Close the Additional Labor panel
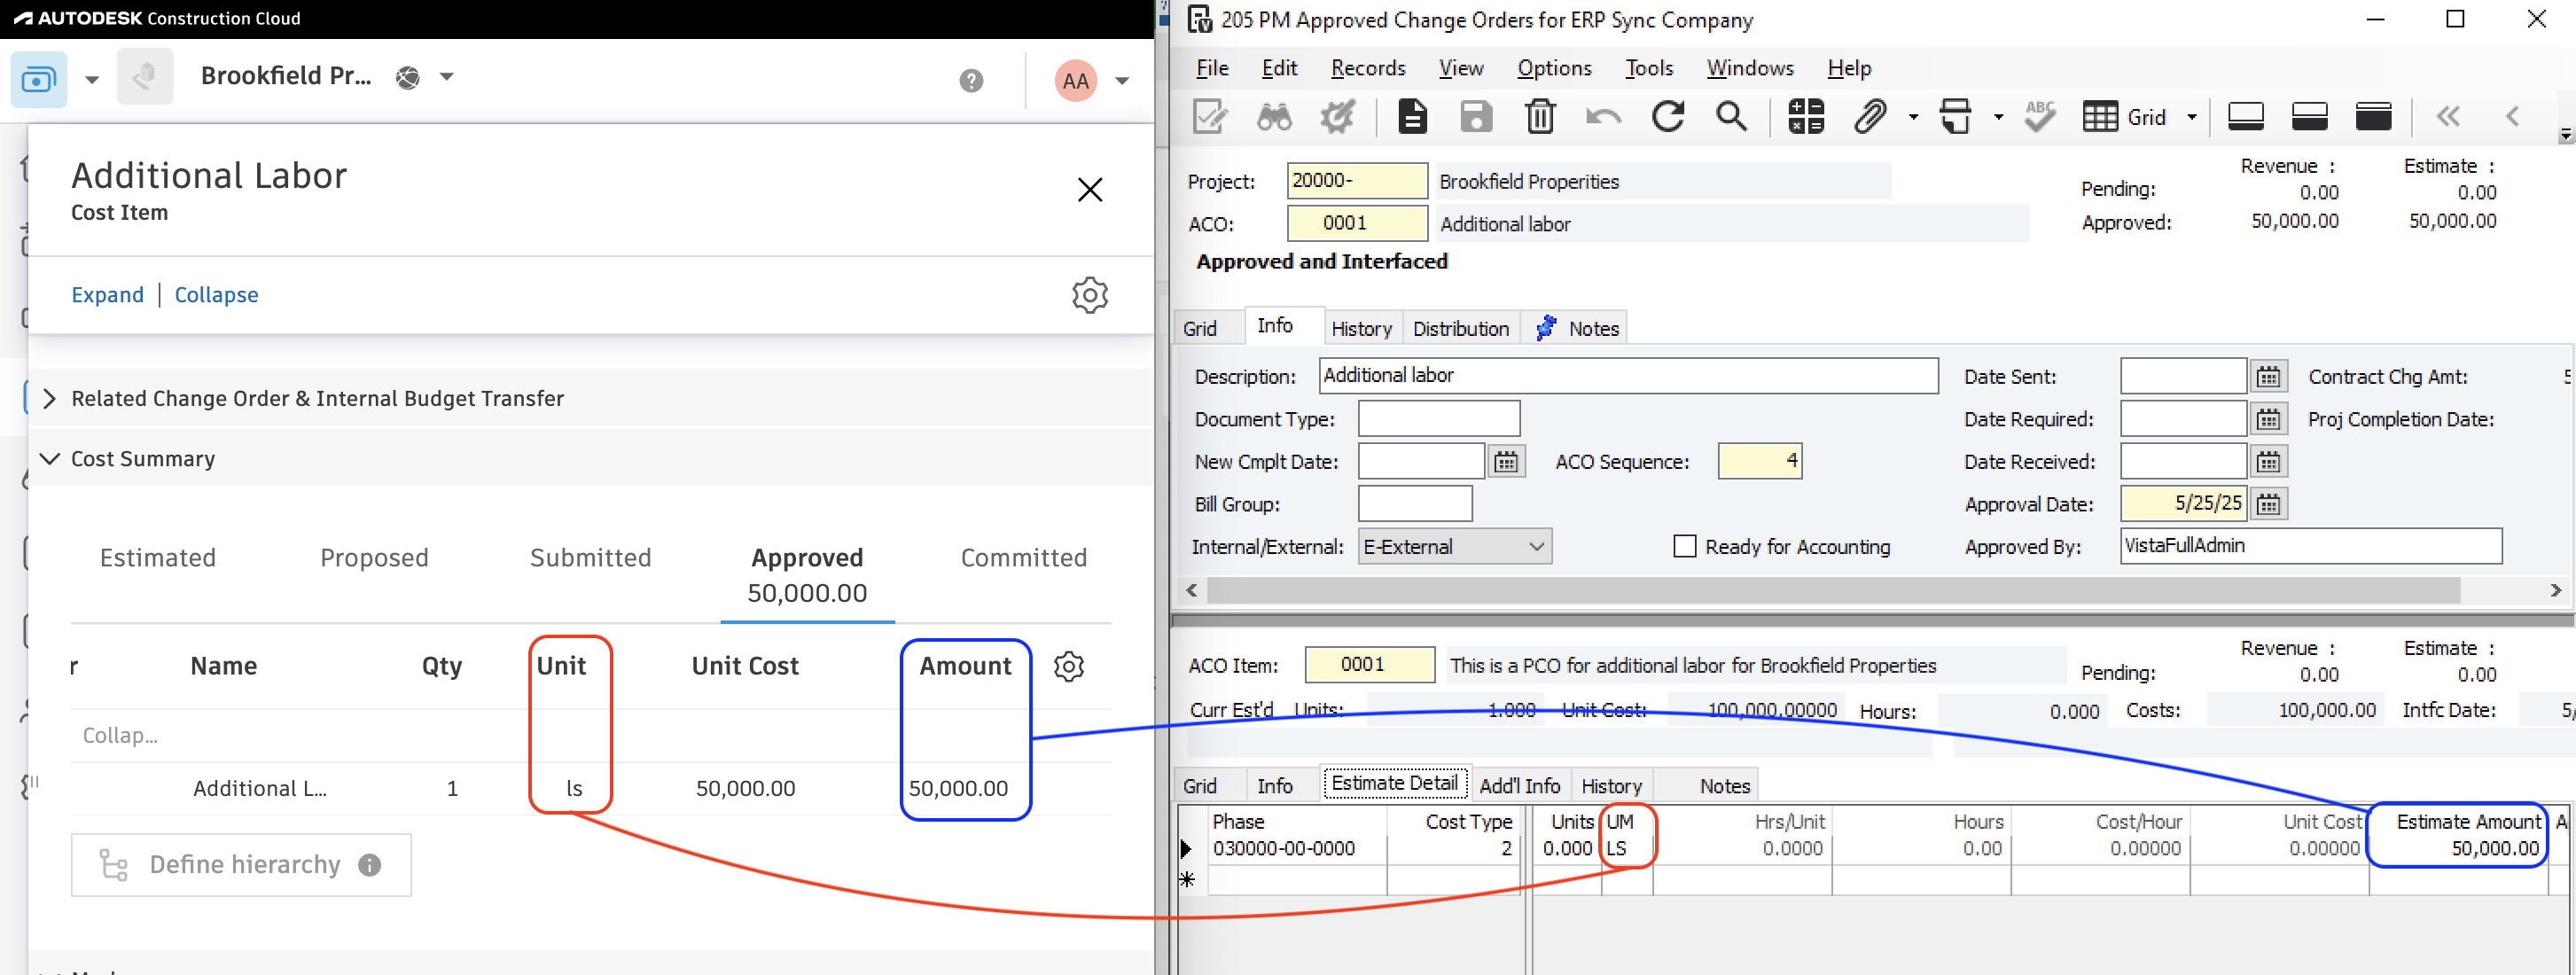The width and height of the screenshot is (2576, 975). pos(1090,190)
